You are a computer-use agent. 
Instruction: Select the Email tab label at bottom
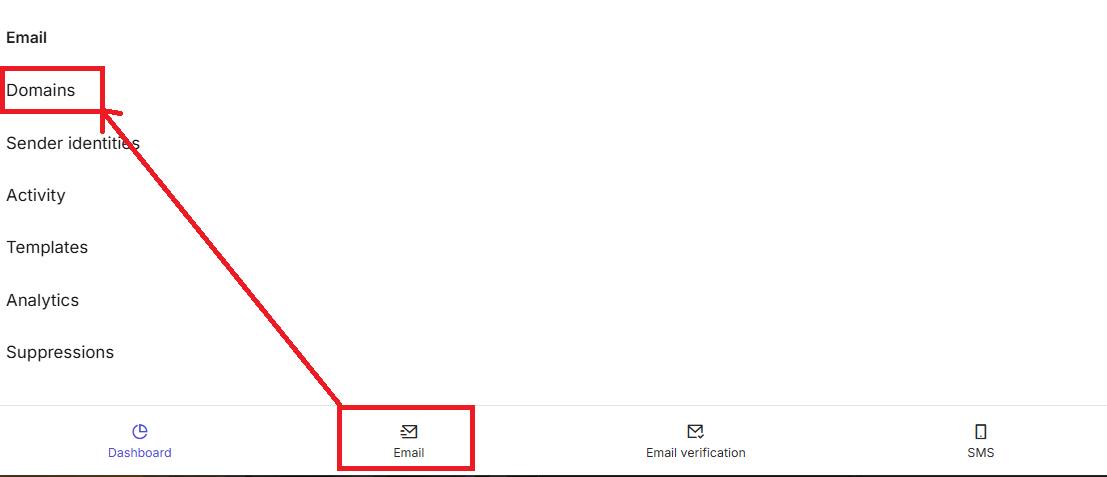point(409,453)
